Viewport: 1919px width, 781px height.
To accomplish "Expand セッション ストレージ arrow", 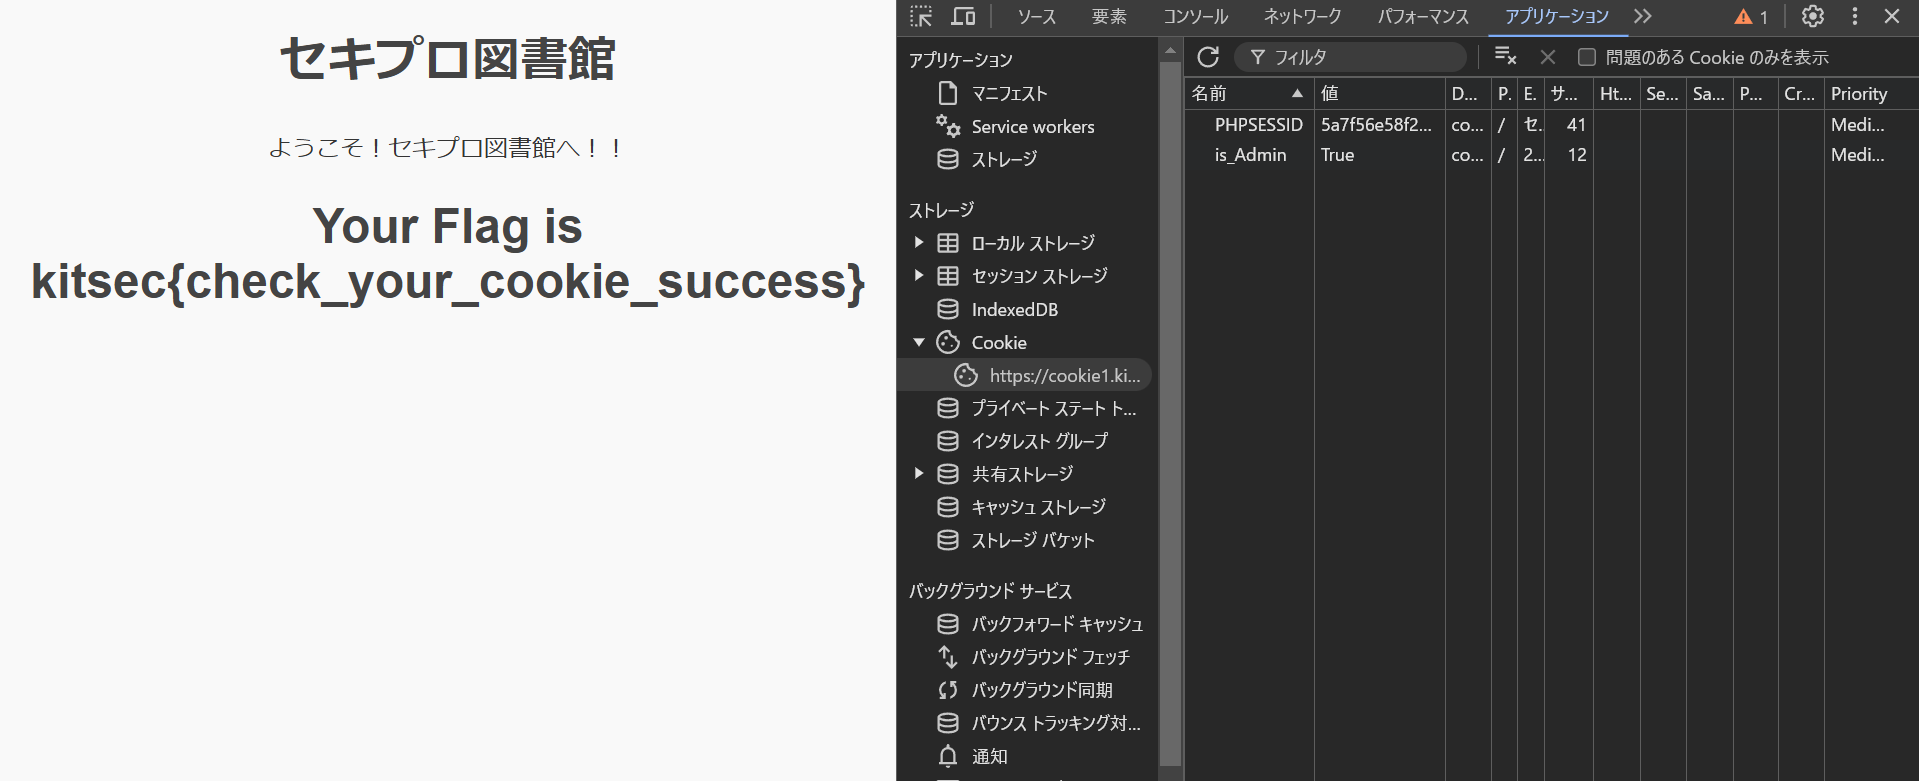I will point(918,276).
